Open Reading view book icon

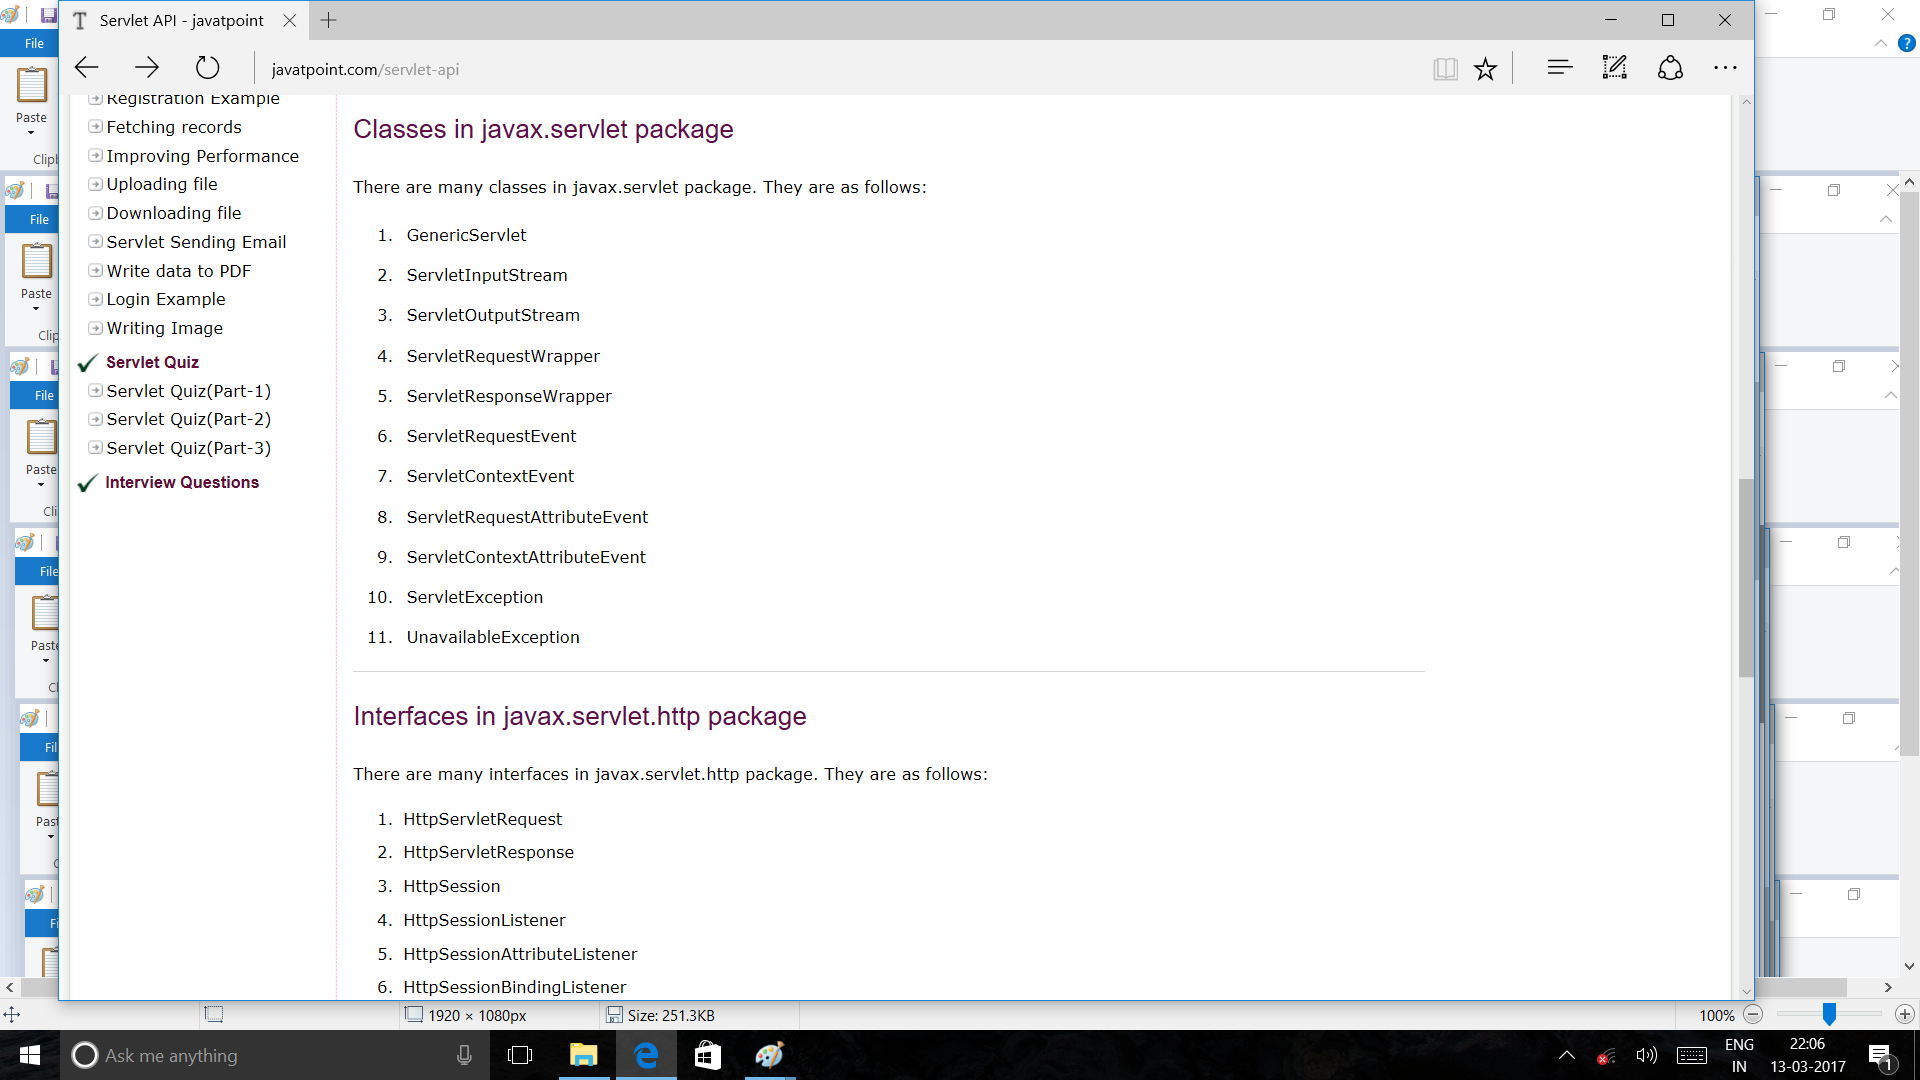coord(1444,68)
